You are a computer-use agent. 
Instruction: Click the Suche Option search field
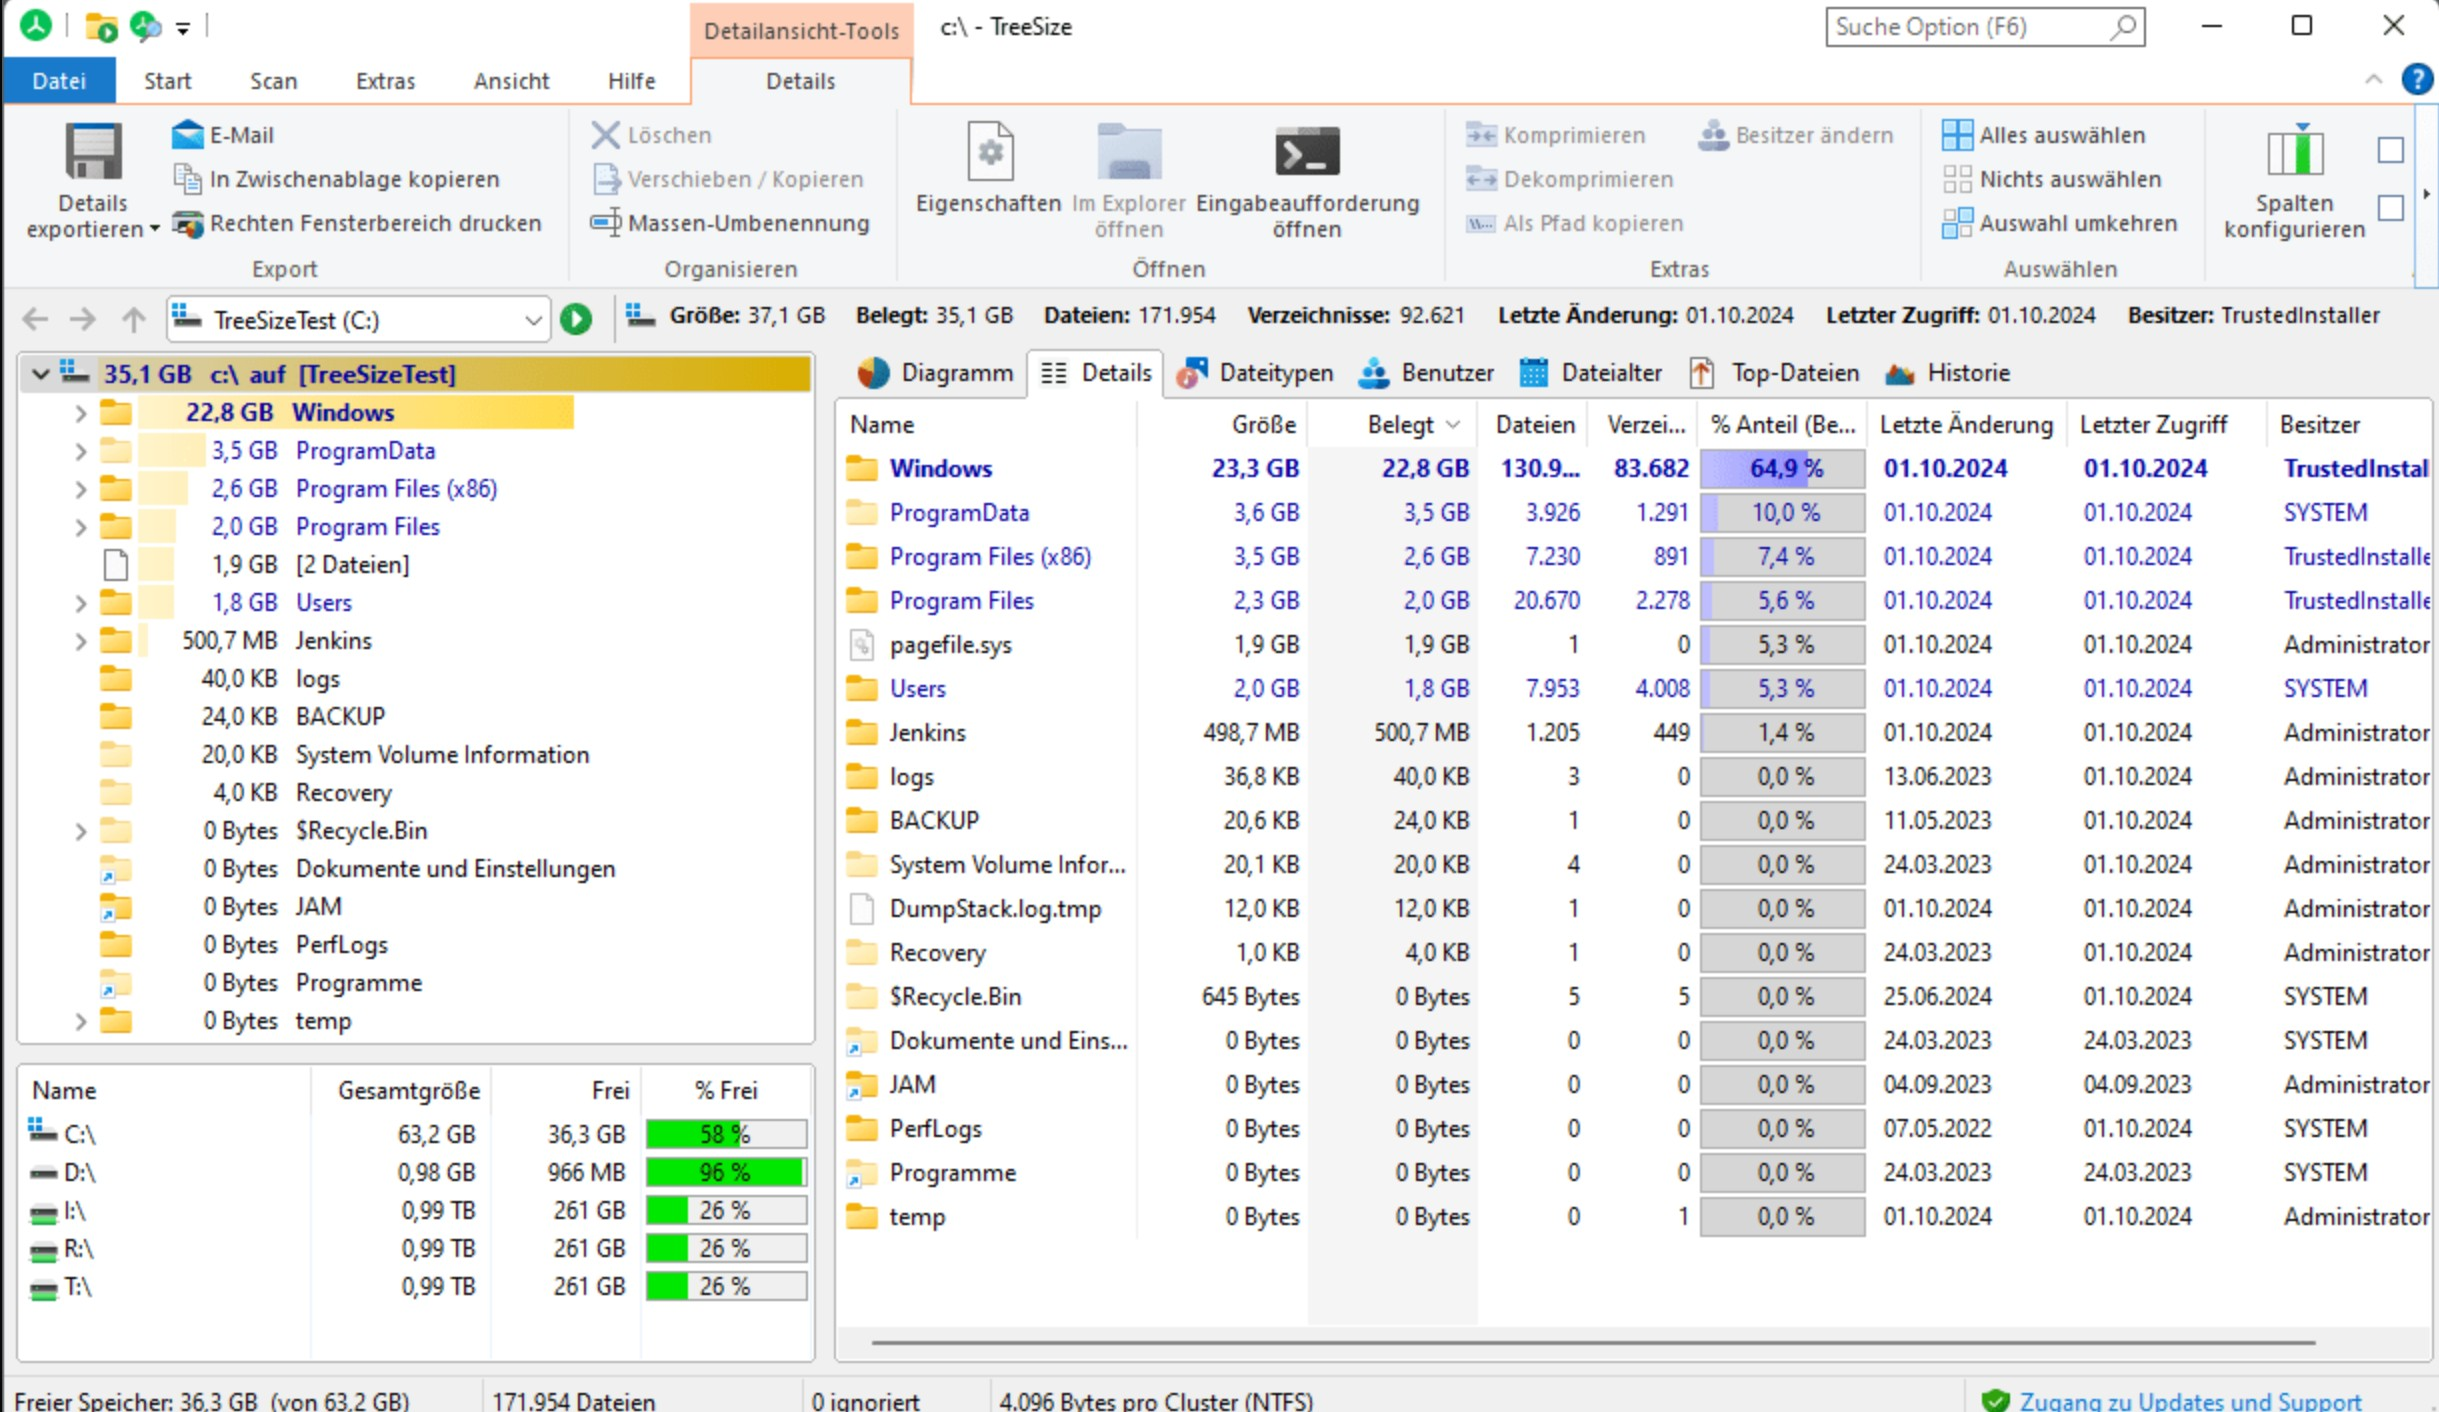[x=1985, y=27]
